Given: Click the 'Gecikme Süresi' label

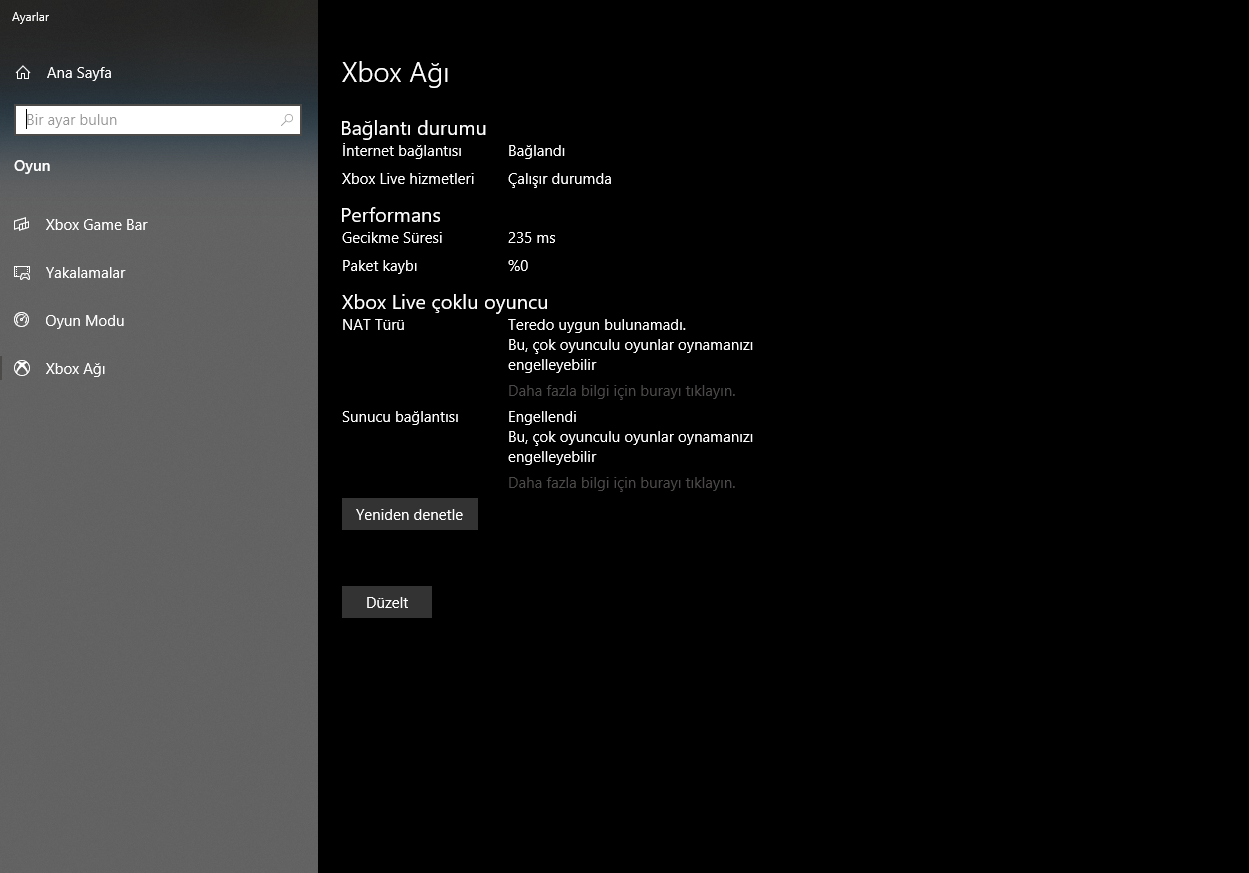Looking at the screenshot, I should coord(392,238).
